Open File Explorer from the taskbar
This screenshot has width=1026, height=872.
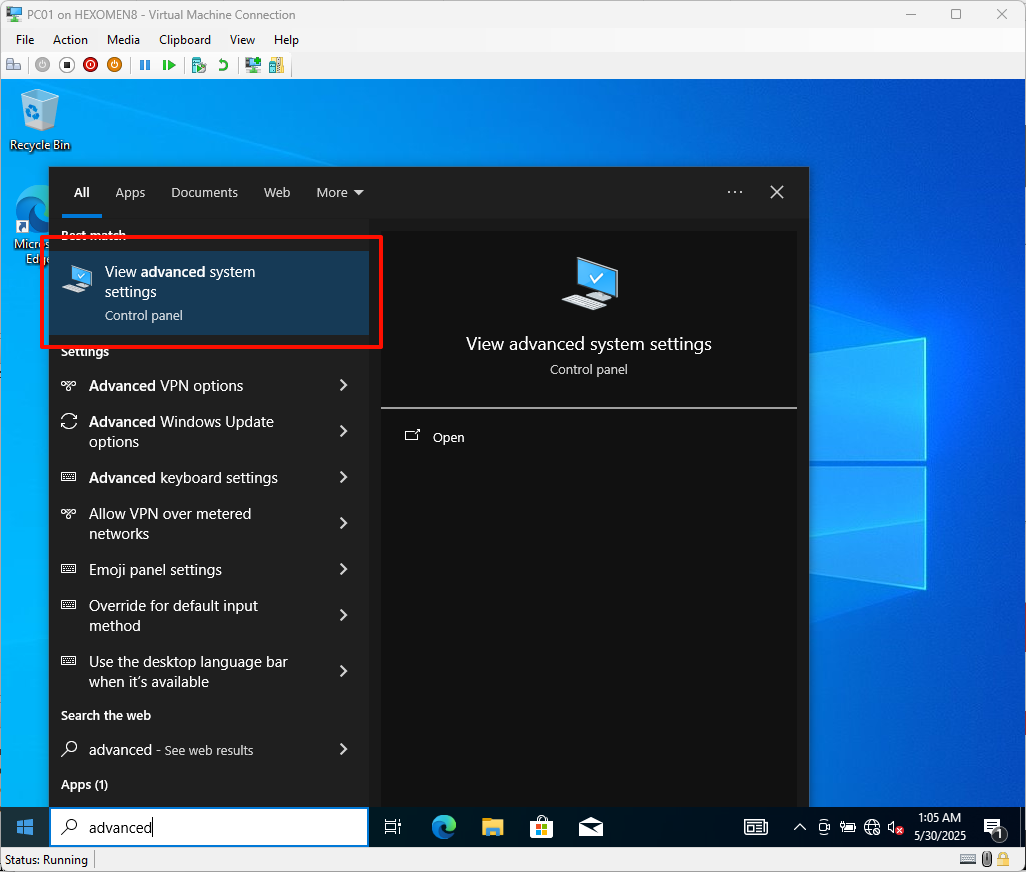(493, 827)
